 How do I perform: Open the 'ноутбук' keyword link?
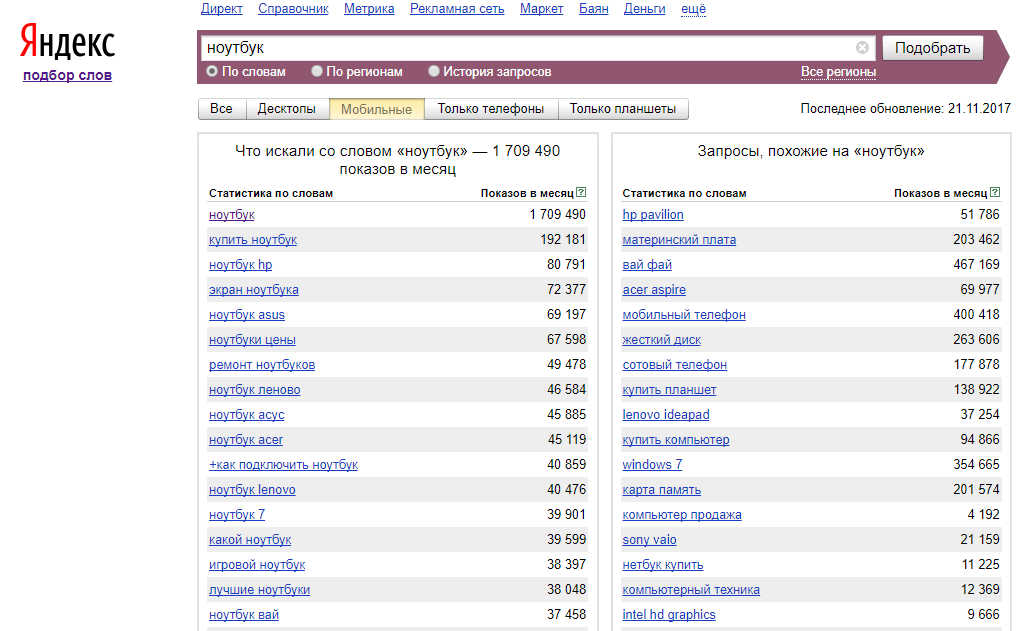(x=232, y=214)
